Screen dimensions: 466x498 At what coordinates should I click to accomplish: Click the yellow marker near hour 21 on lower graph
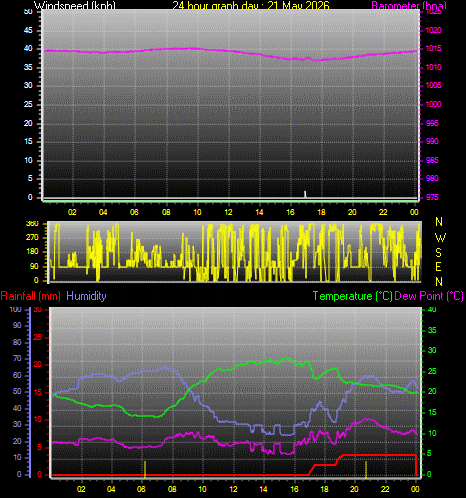click(x=366, y=469)
